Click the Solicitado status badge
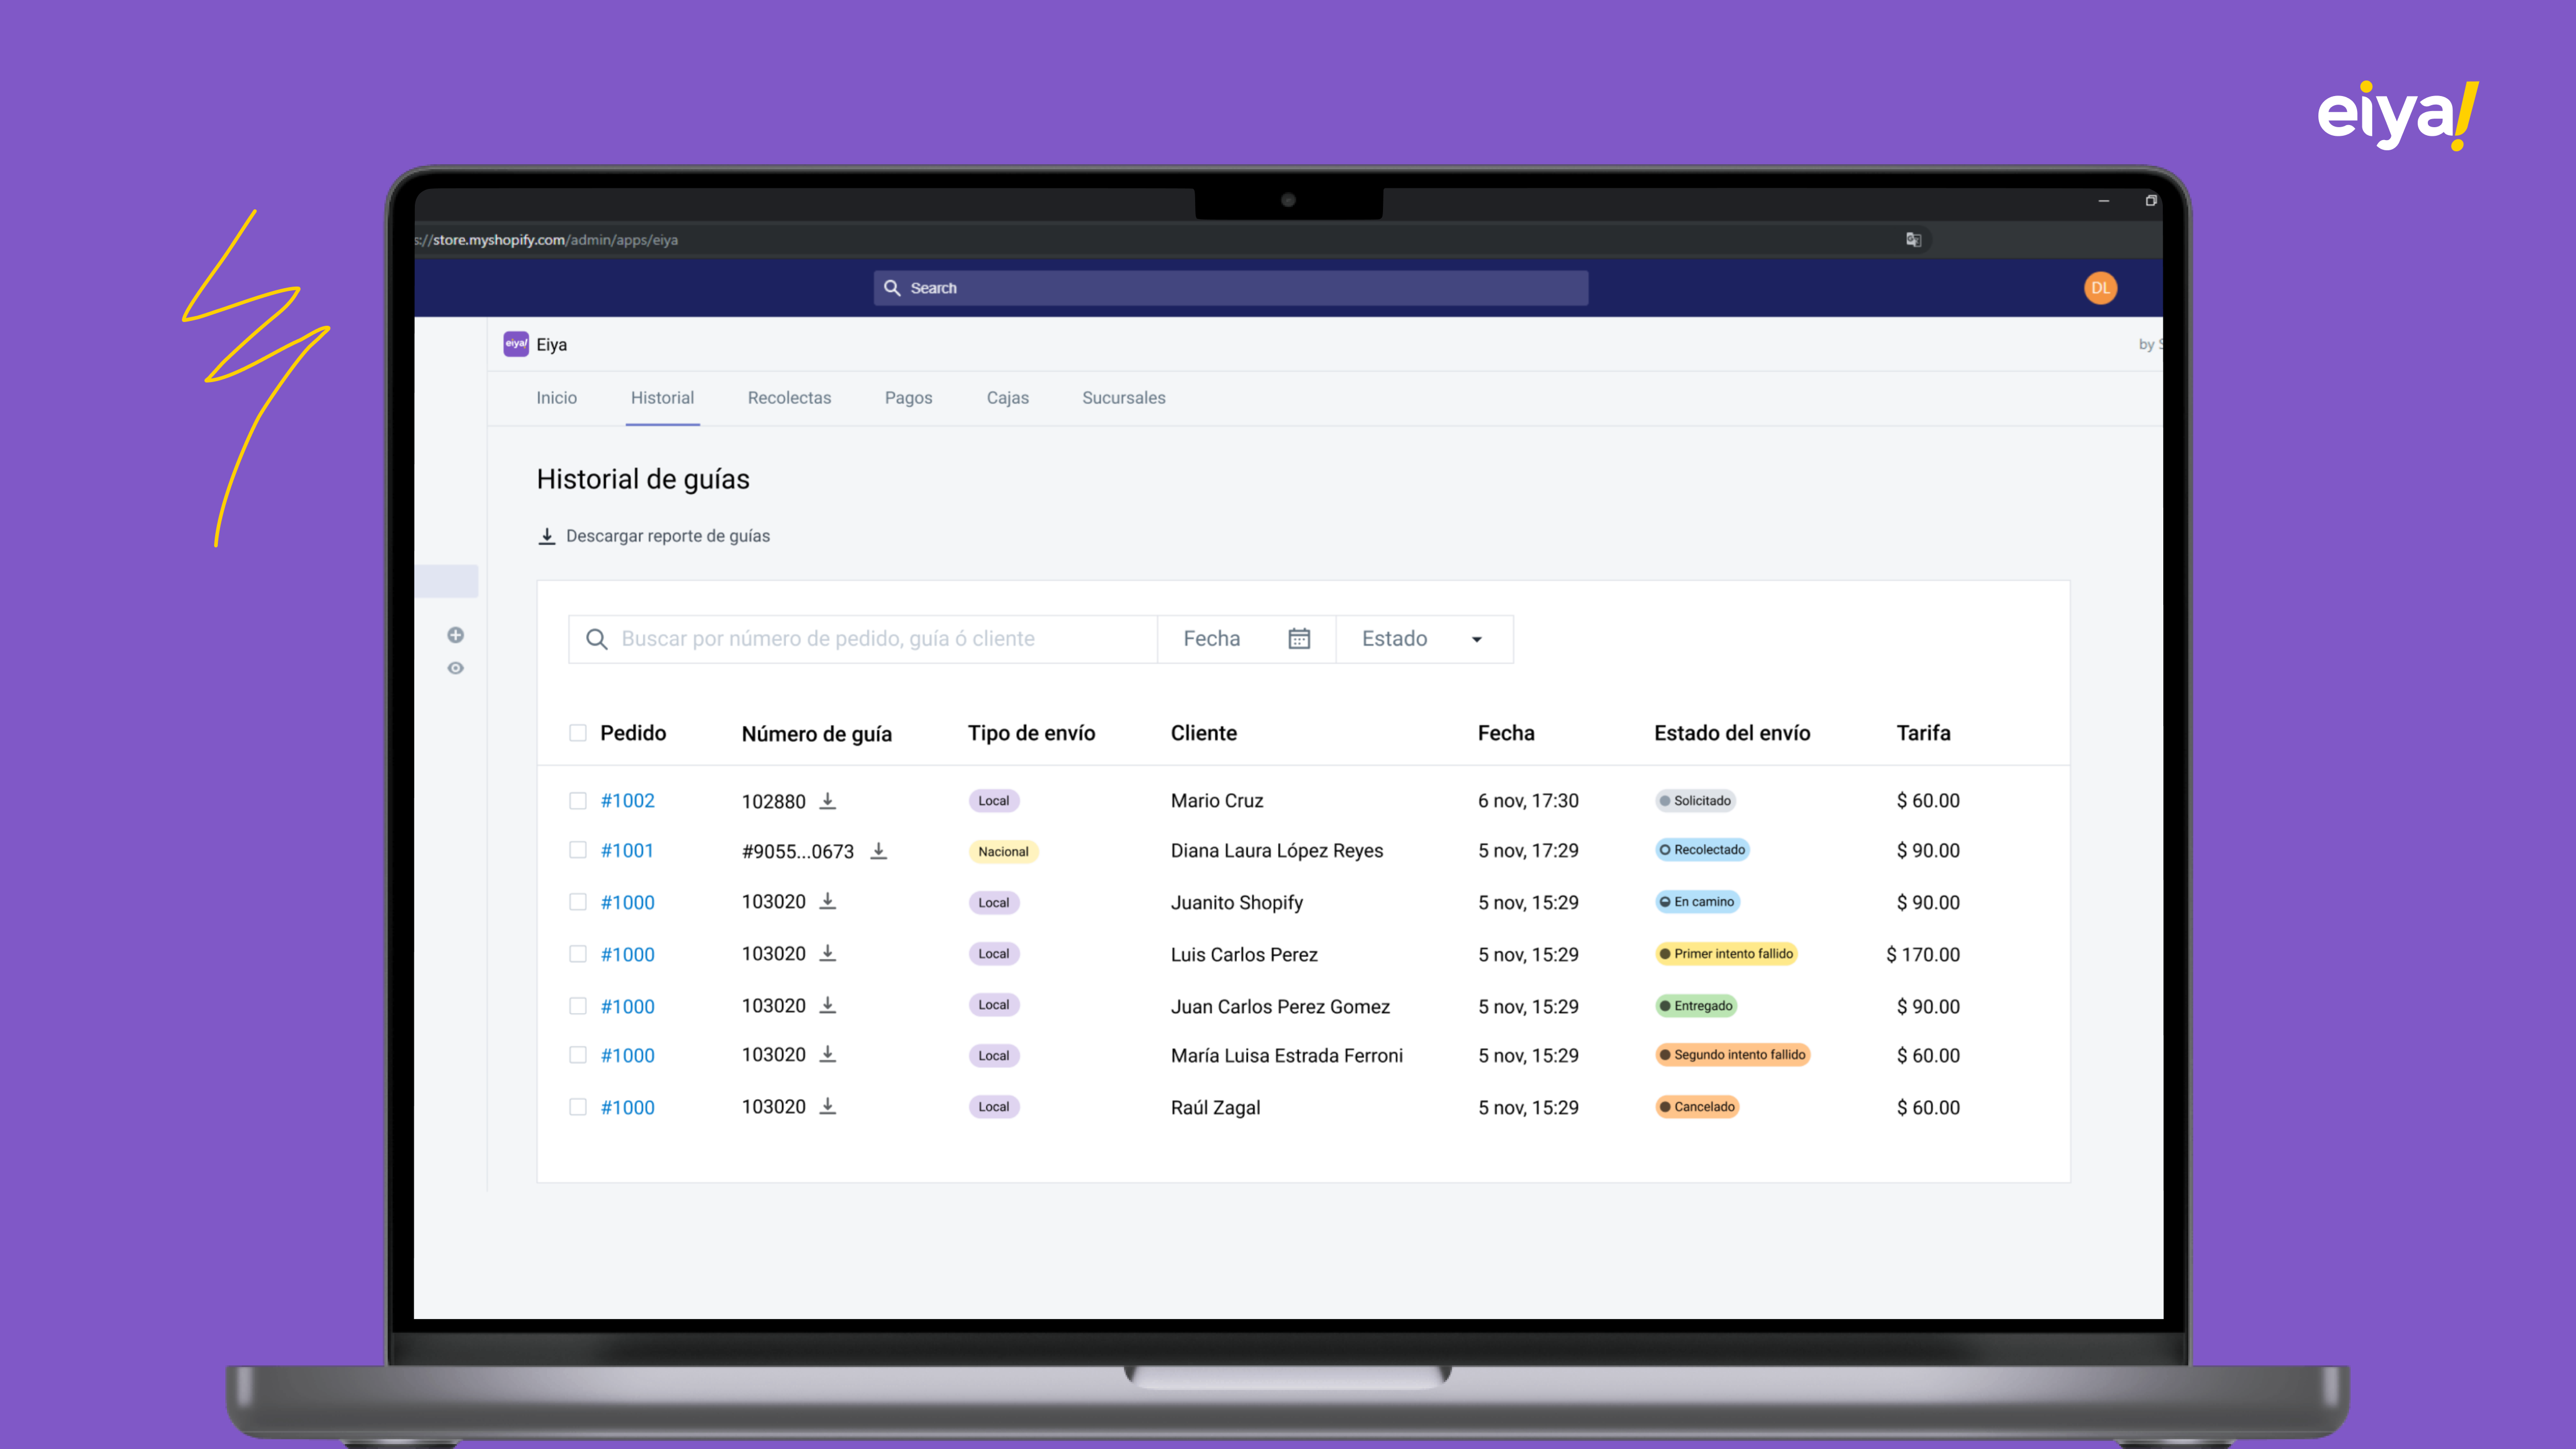Screen dimensions: 2576x1449 point(1695,801)
